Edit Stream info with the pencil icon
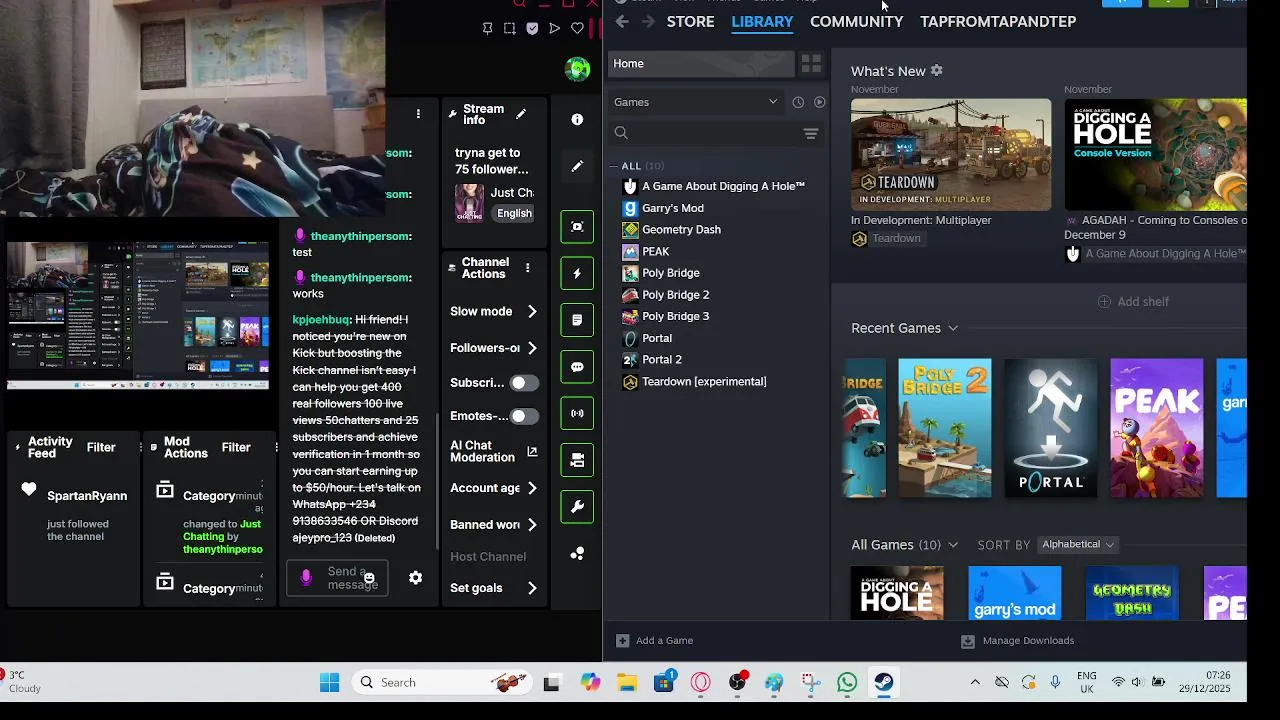Viewport: 1280px width, 720px height. point(521,114)
